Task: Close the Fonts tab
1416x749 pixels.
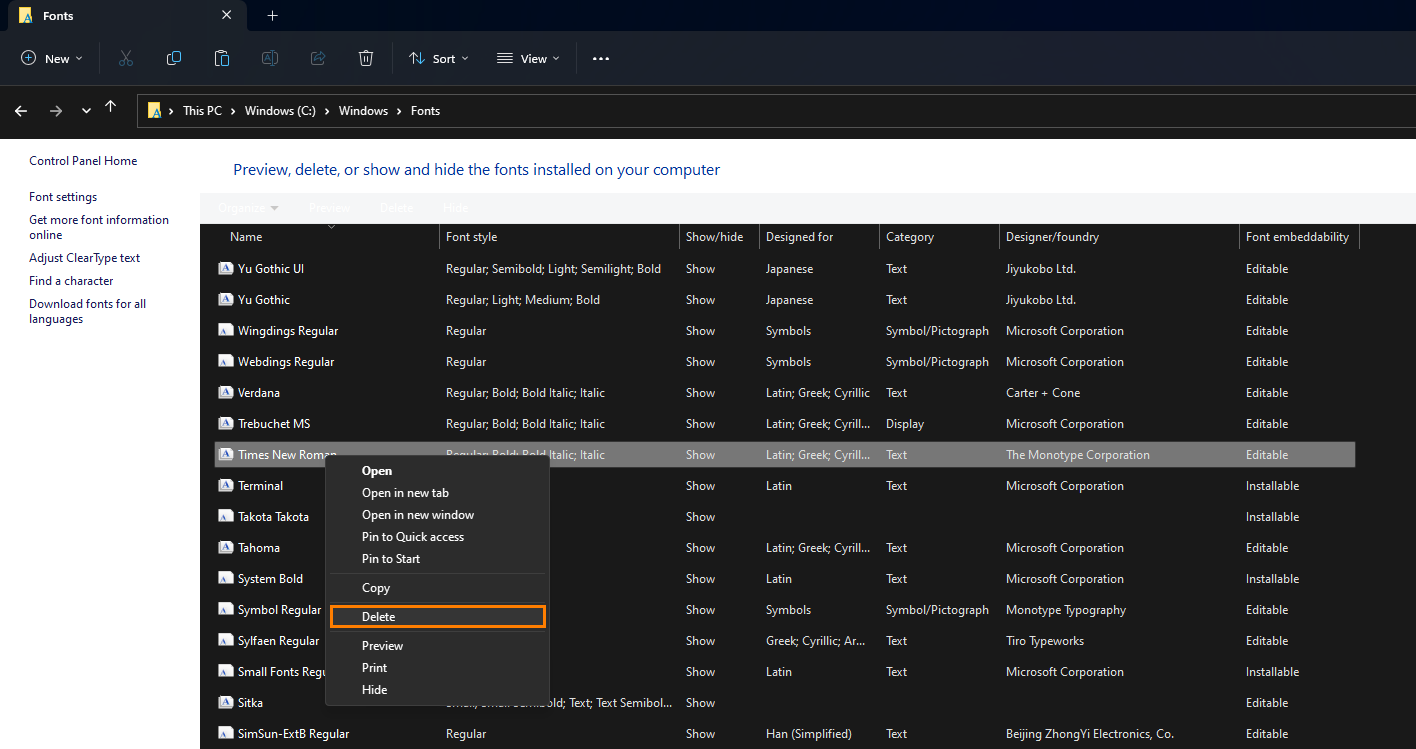Action: 227,16
